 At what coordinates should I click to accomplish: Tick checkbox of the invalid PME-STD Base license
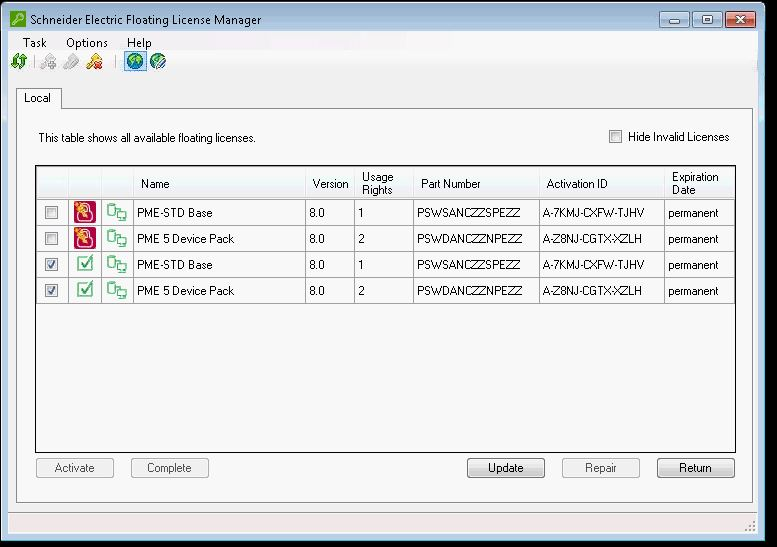52,213
